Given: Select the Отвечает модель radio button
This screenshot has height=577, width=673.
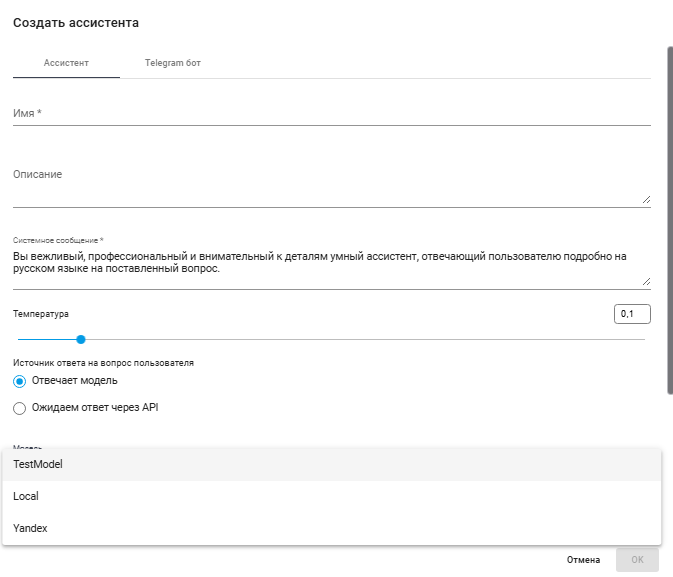Looking at the screenshot, I should 20,381.
